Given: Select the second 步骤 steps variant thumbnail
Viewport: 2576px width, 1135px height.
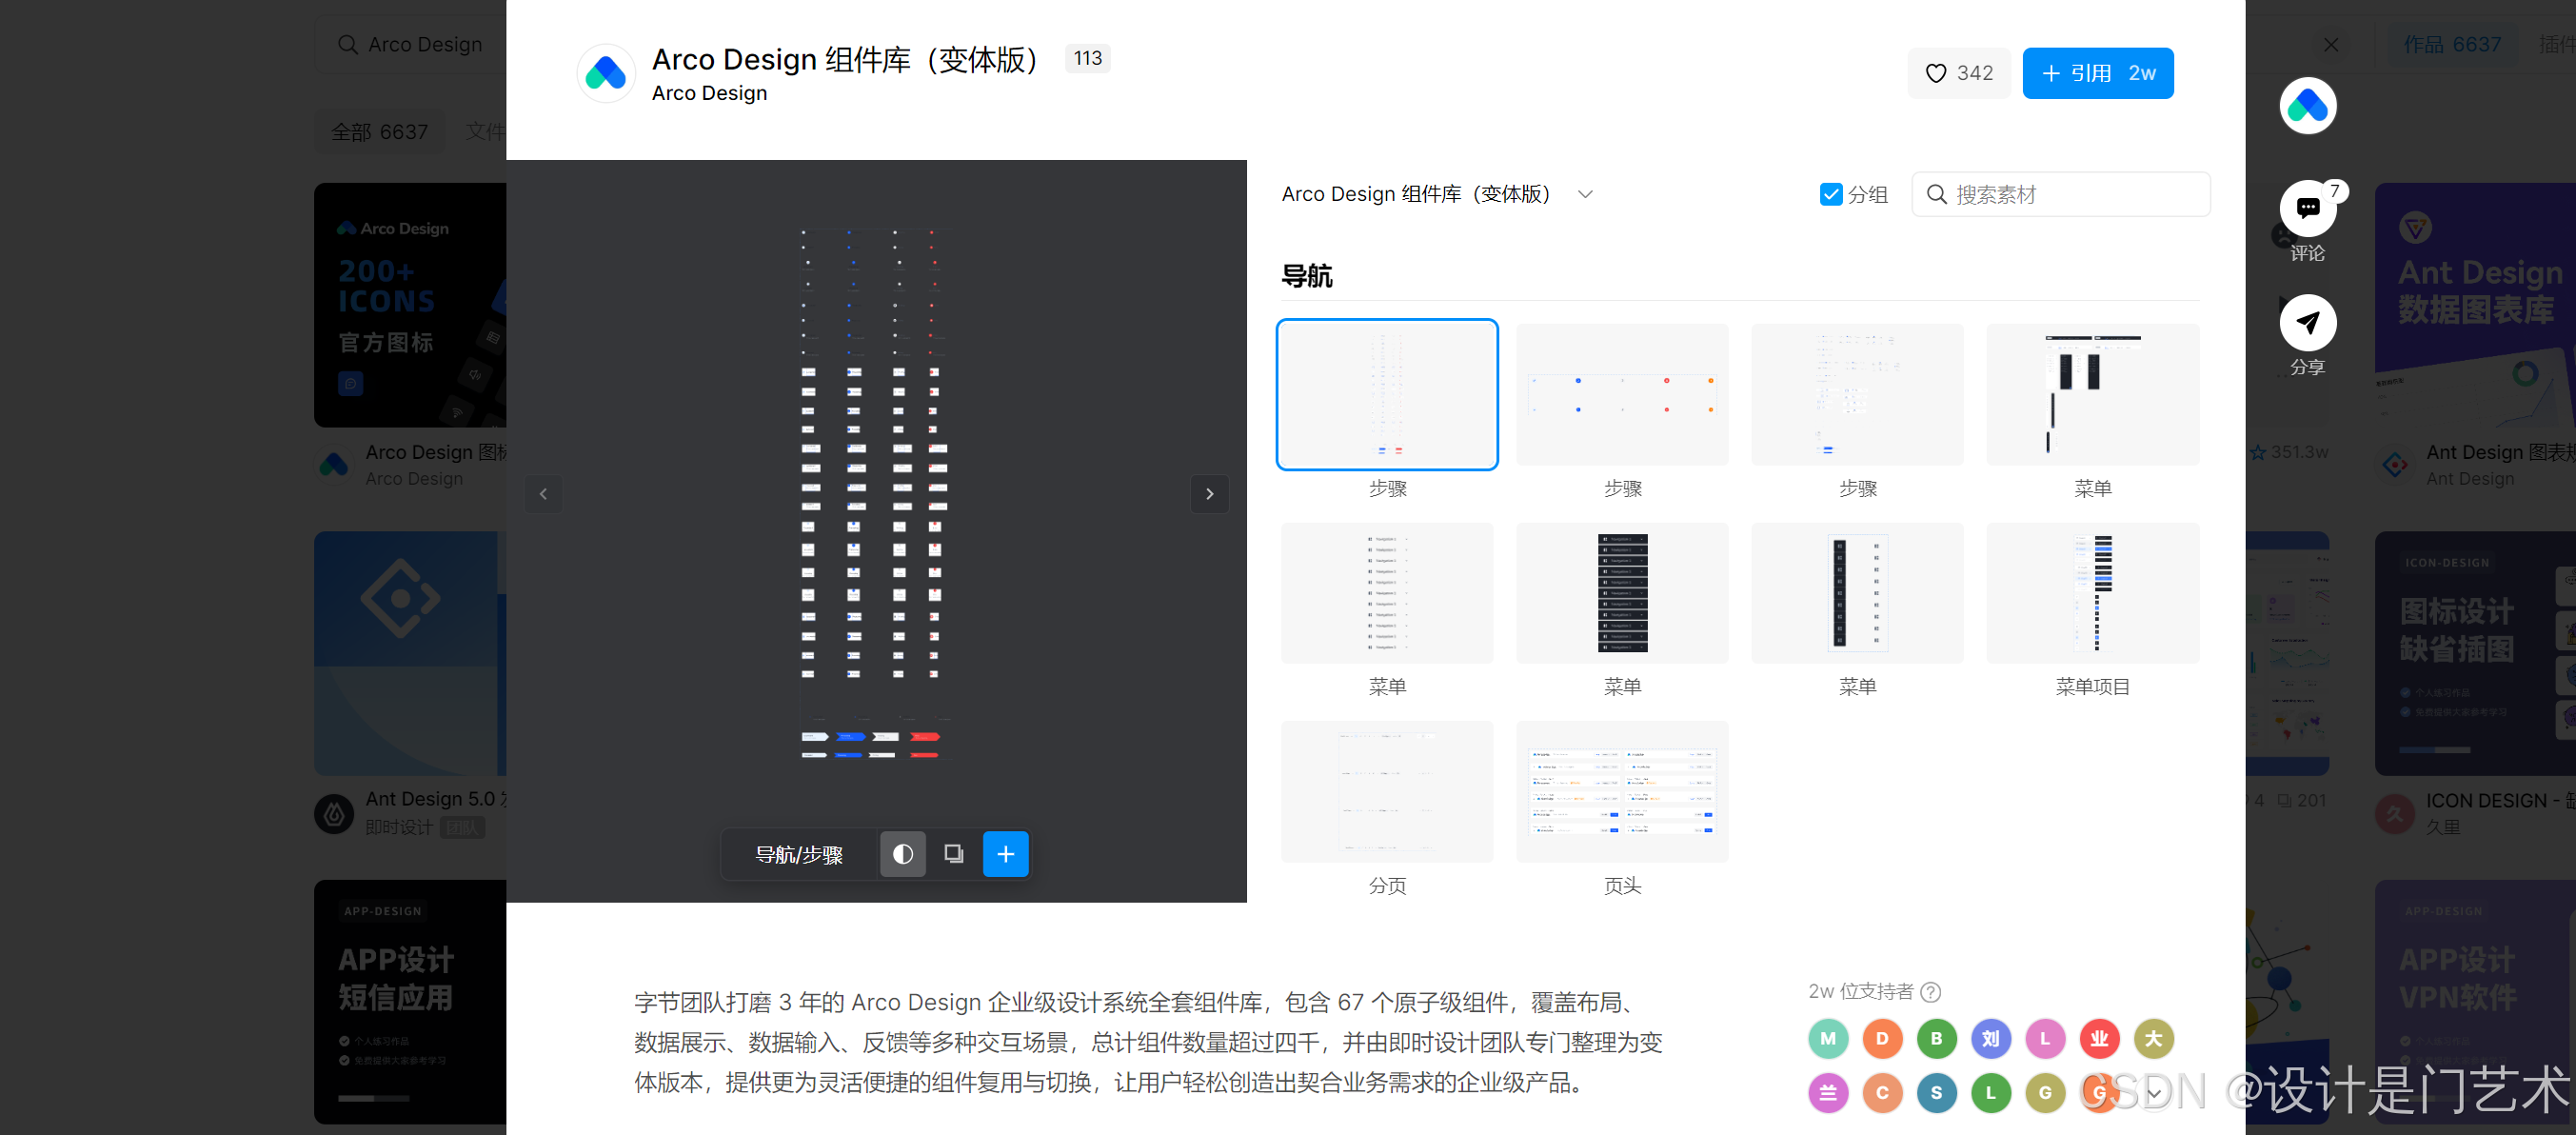Looking at the screenshot, I should click(x=1622, y=394).
